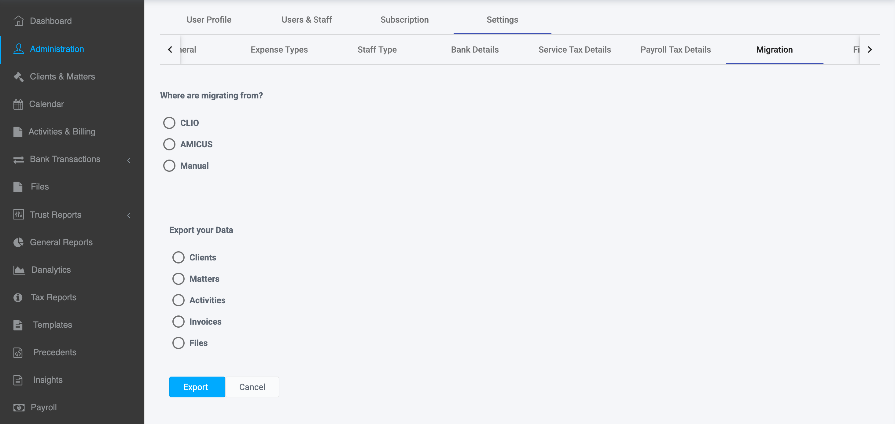Image resolution: width=895 pixels, height=424 pixels.
Task: Select the AMICUS migration source
Action: click(x=169, y=144)
